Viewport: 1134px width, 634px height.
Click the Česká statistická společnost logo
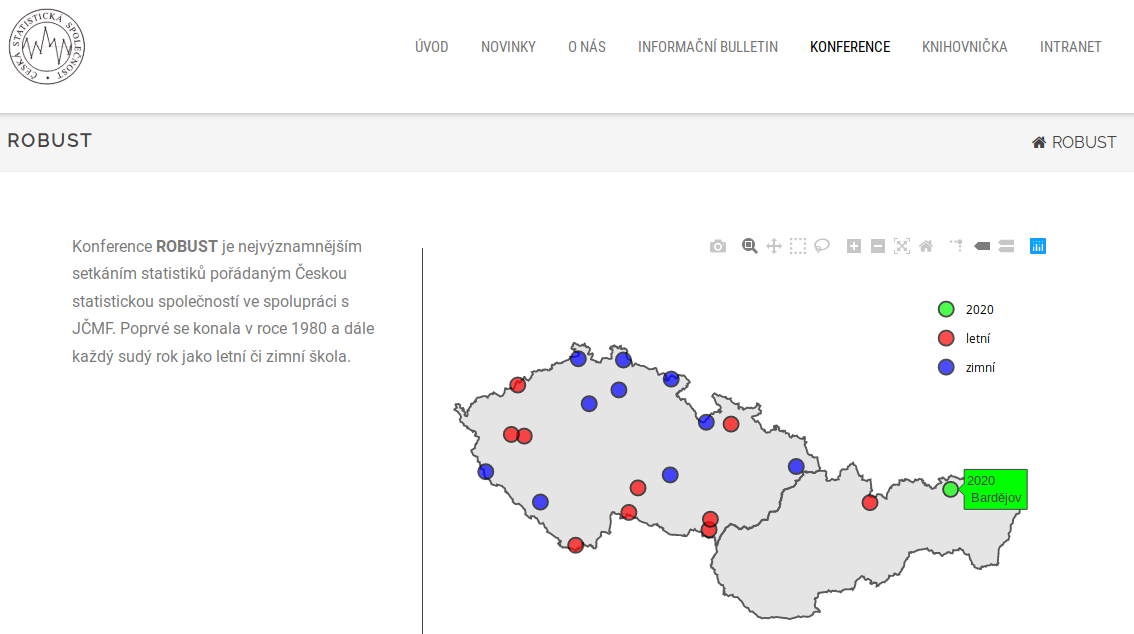point(47,47)
